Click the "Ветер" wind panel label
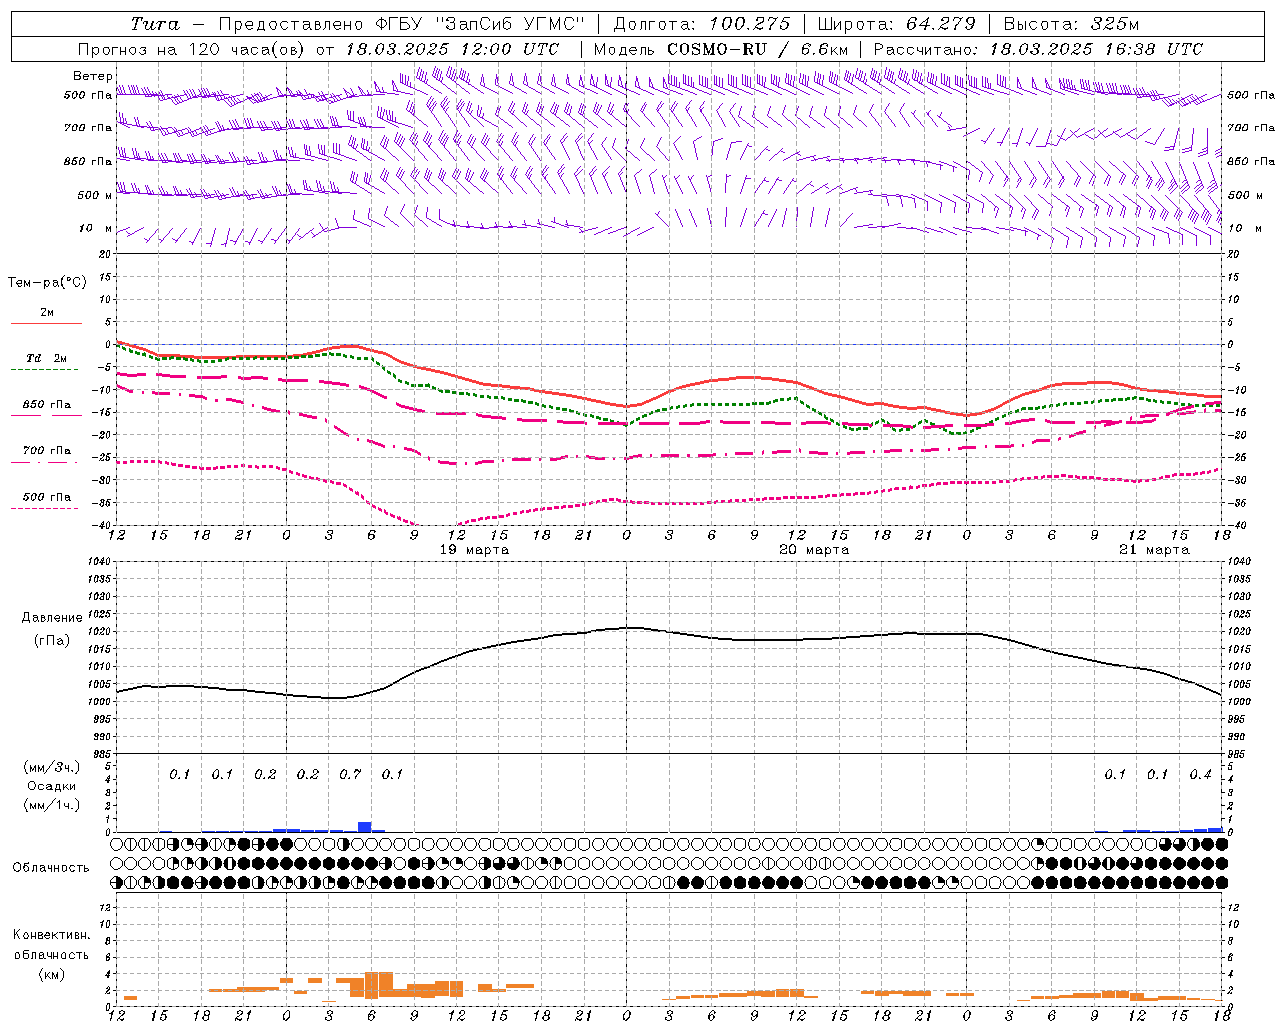Screen dimensions: 1280x1024 coord(93,76)
